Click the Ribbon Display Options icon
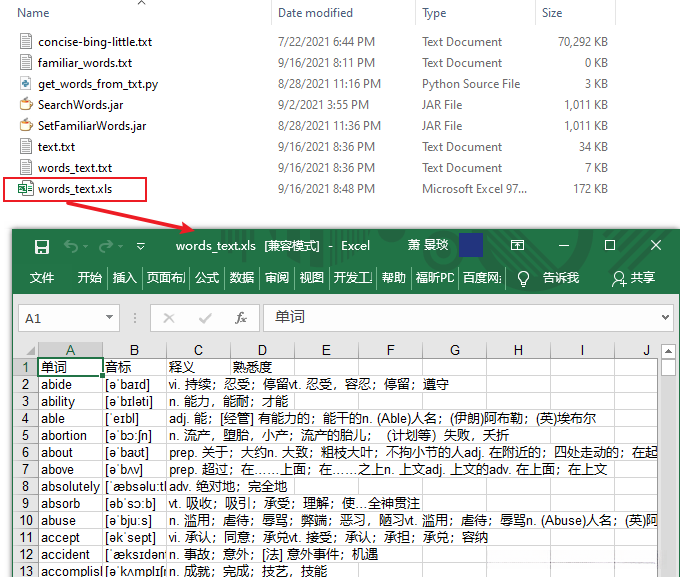680x577 pixels. coord(517,245)
